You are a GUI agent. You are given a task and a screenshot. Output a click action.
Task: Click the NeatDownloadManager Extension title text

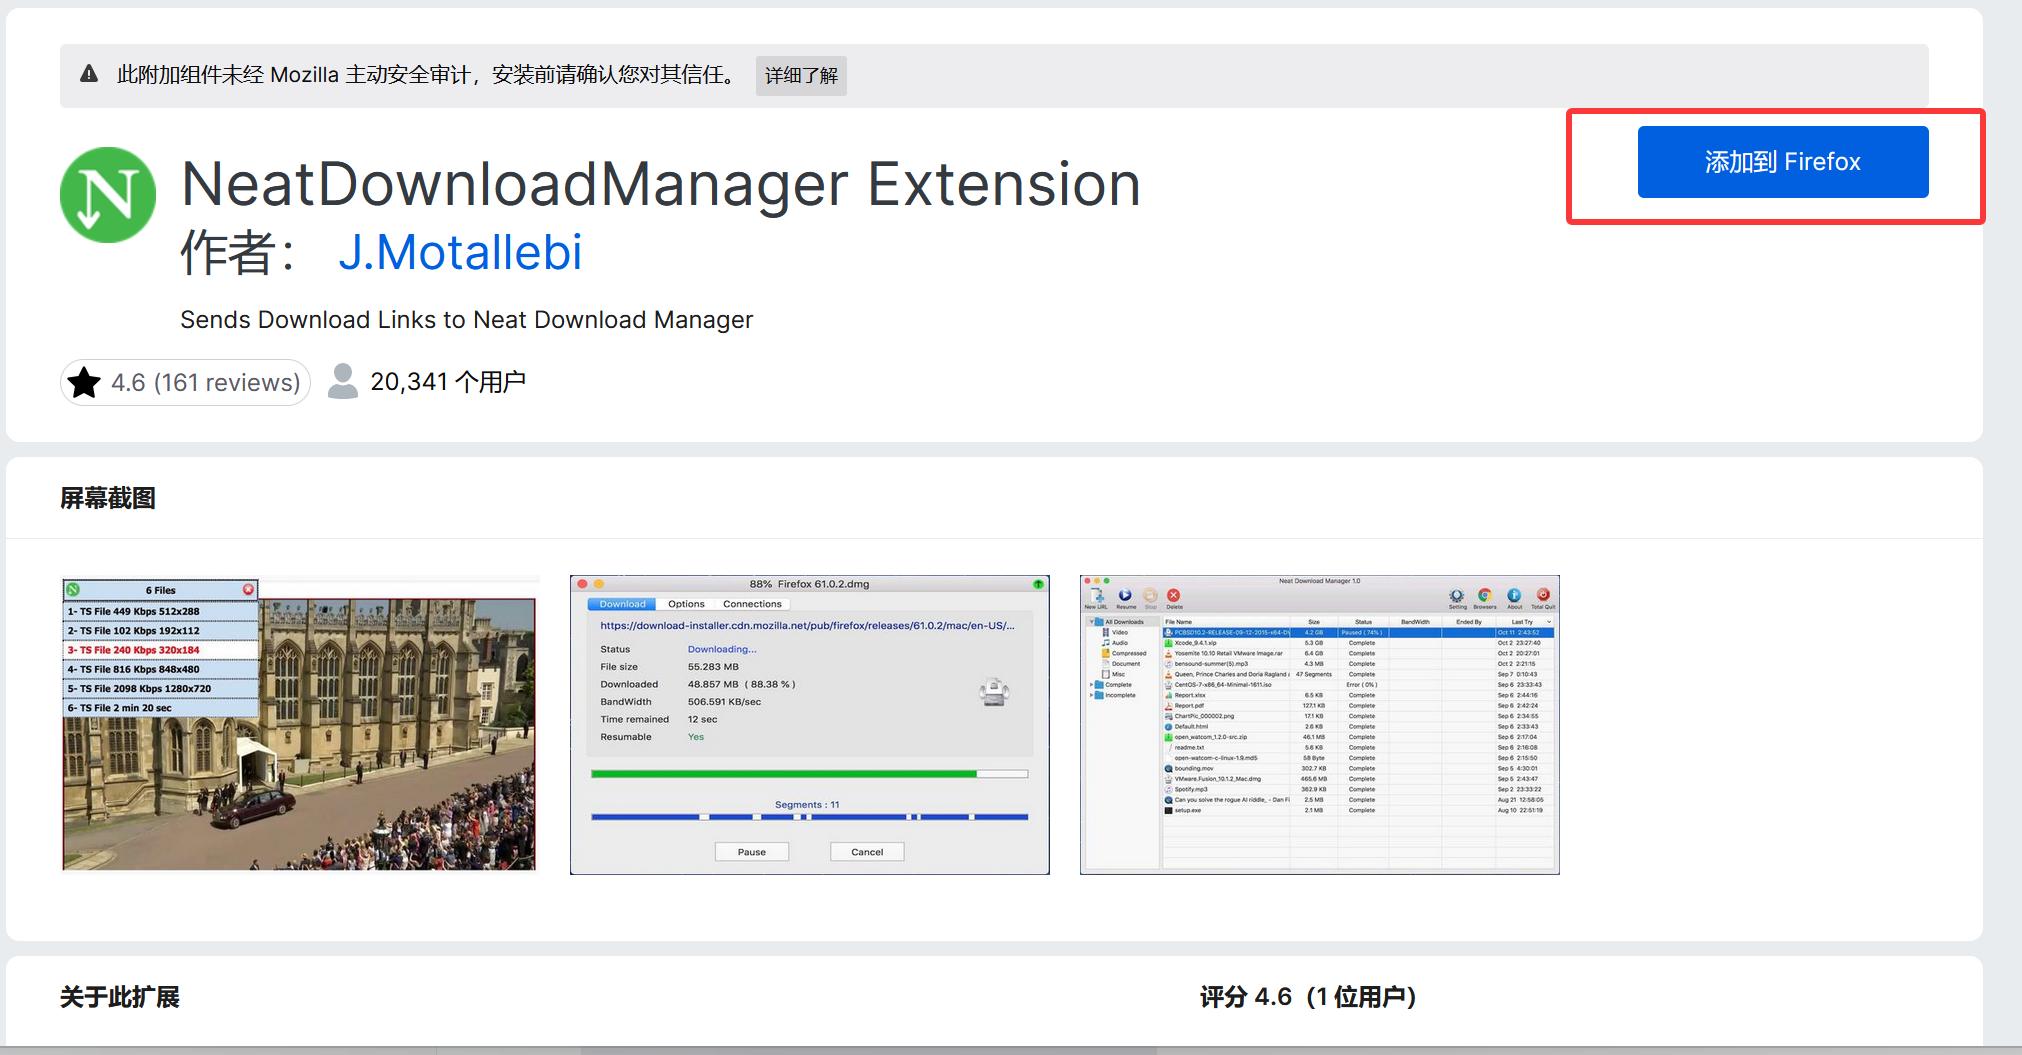pyautogui.click(x=661, y=184)
